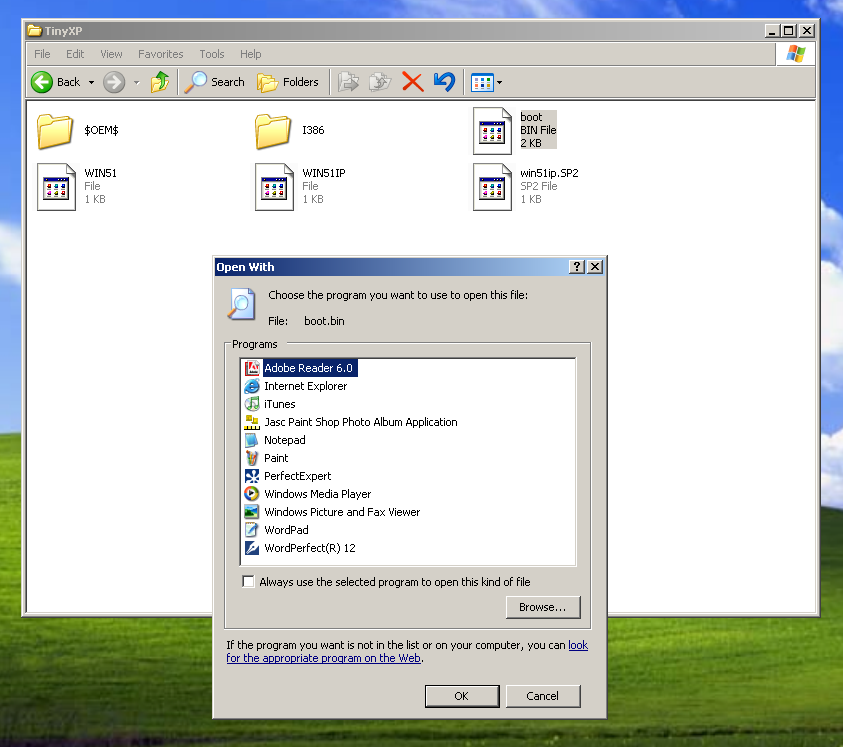Screen dimensions: 843x747
Task: Click the 'win51ip.SP2' file name text
Action: pyautogui.click(x=549, y=173)
